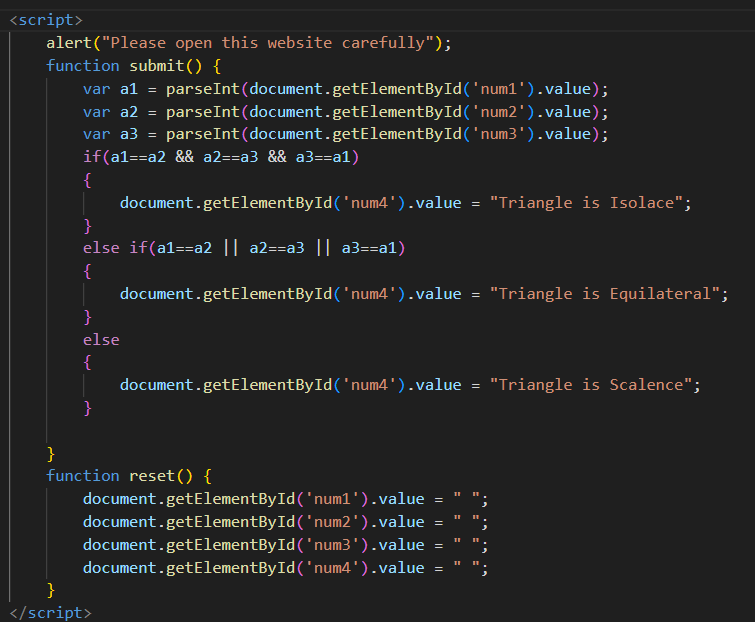This screenshot has width=755, height=622.
Task: Click the closing brace of the reset function
Action: (x=51, y=590)
